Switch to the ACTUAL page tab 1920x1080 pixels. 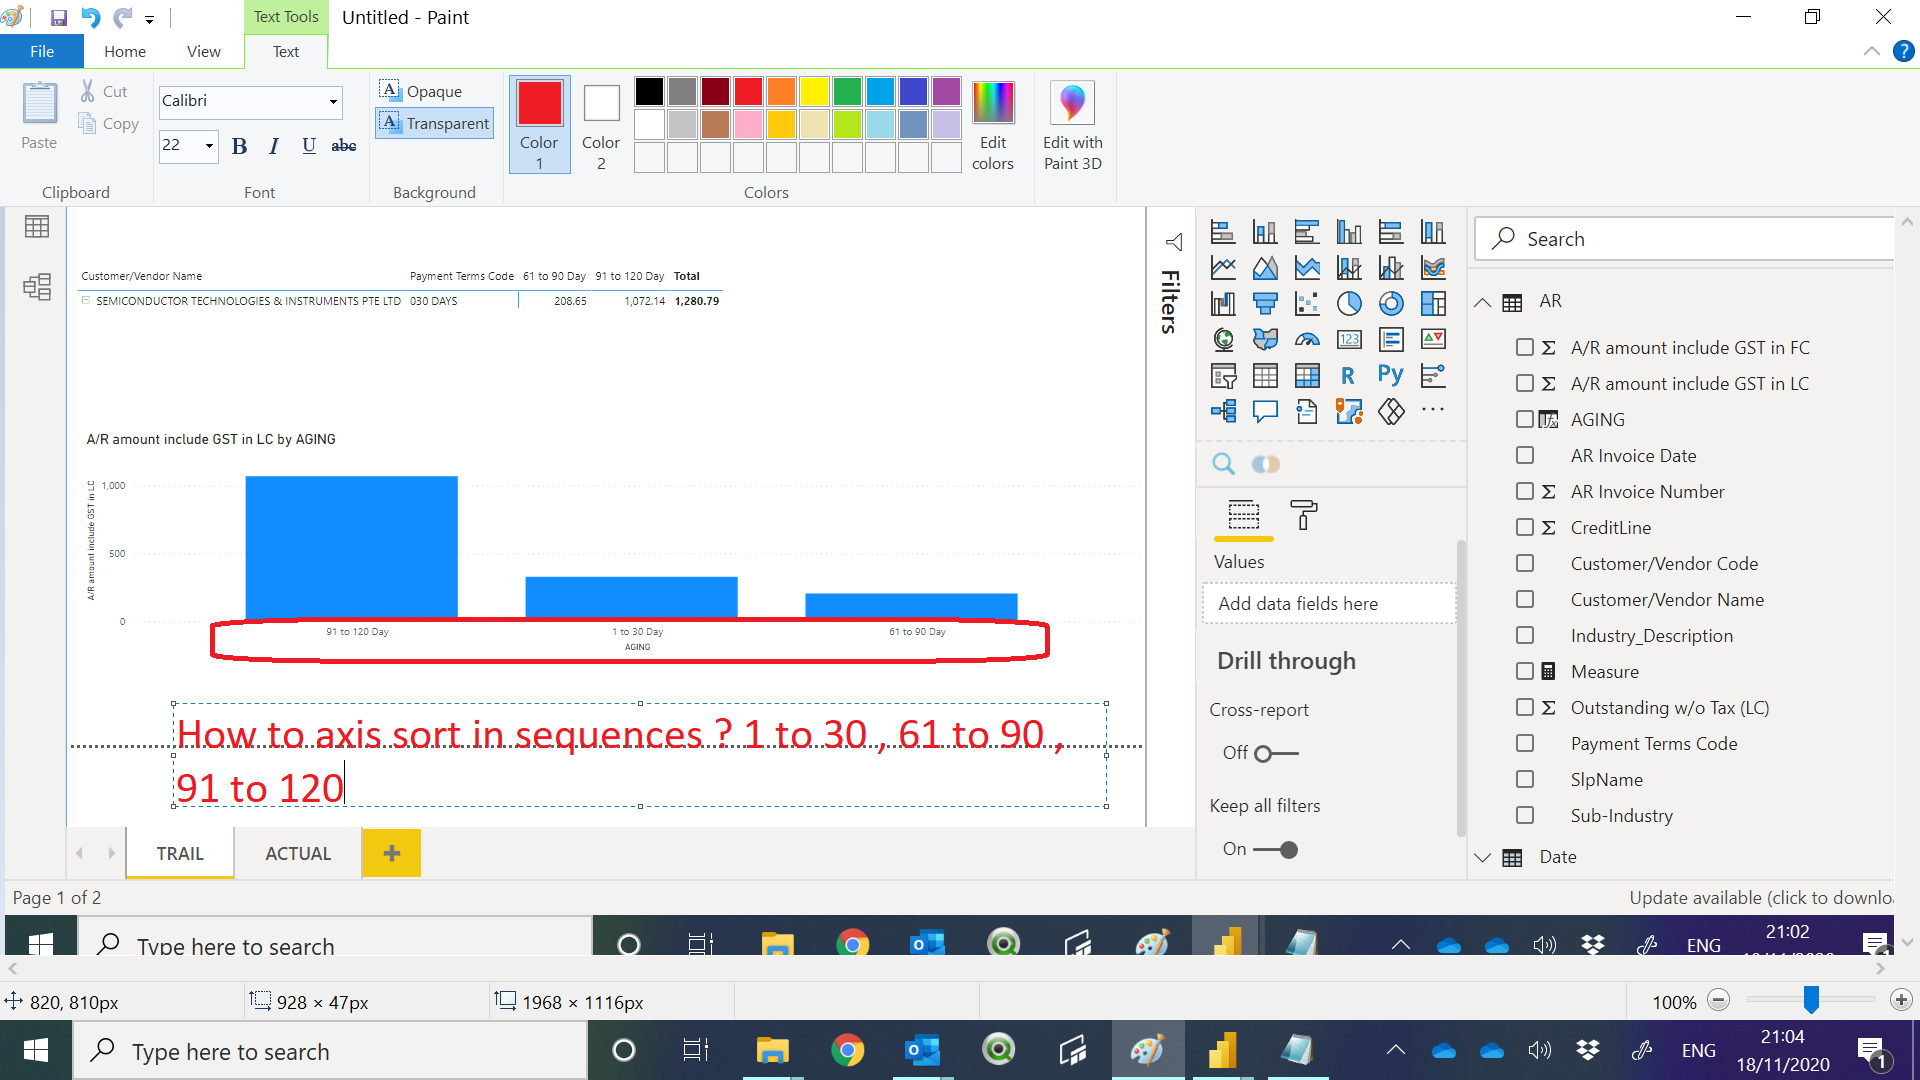pyautogui.click(x=298, y=853)
